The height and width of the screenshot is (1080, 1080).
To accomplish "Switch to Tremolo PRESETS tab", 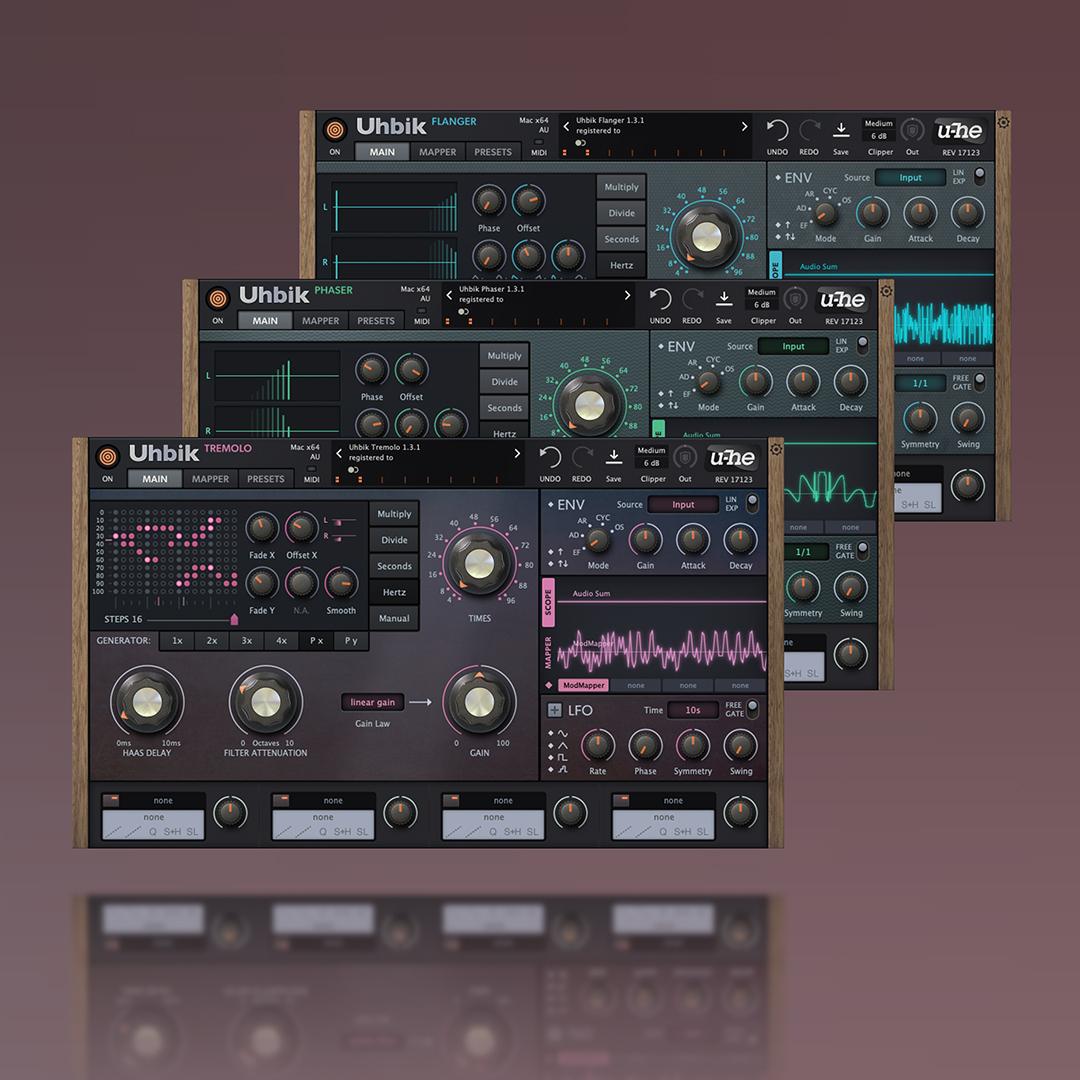I will pos(265,479).
